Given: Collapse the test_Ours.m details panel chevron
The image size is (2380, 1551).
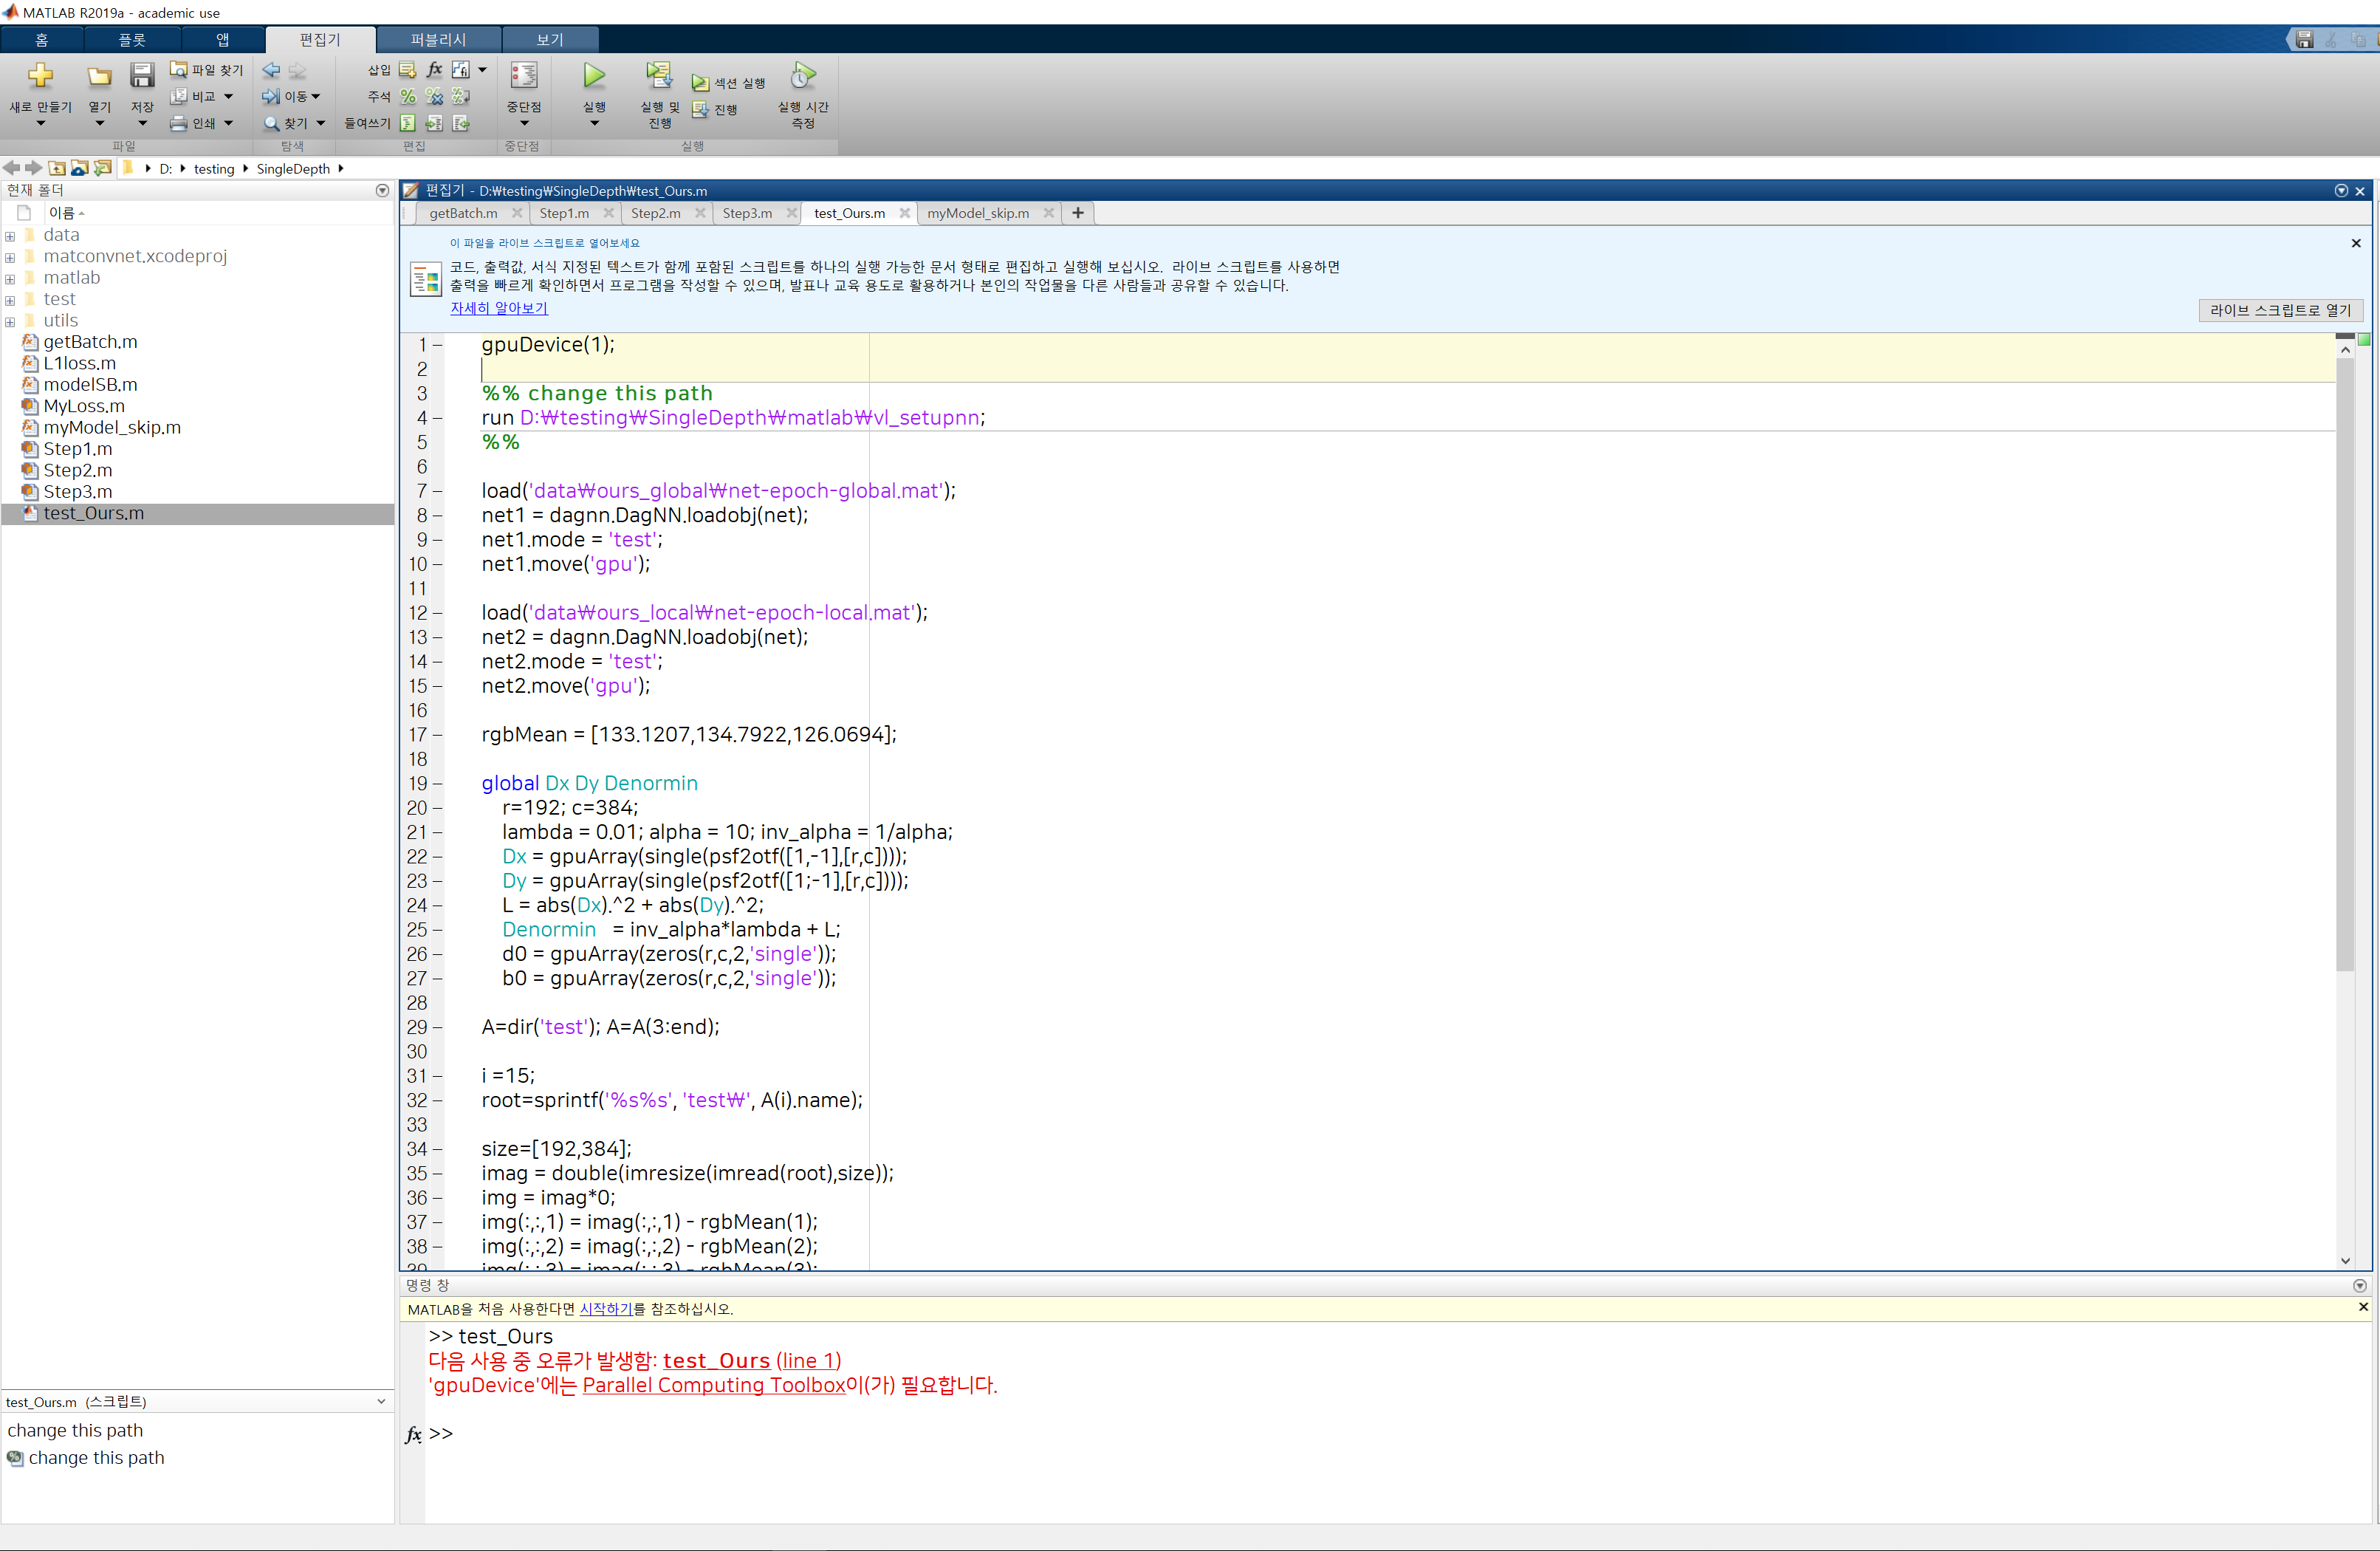Looking at the screenshot, I should click(381, 1401).
